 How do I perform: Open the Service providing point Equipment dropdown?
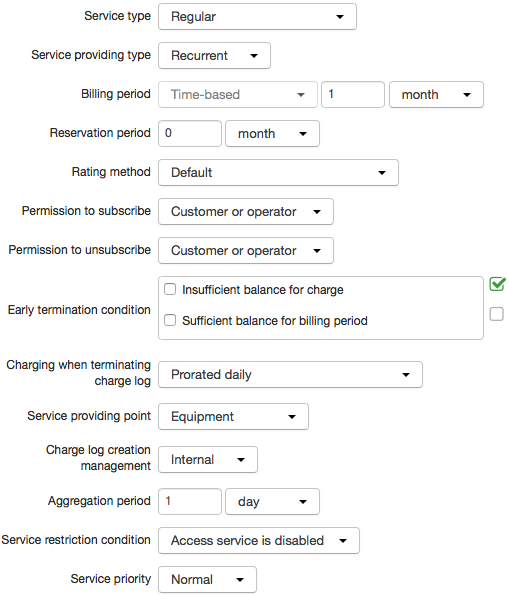pos(233,417)
